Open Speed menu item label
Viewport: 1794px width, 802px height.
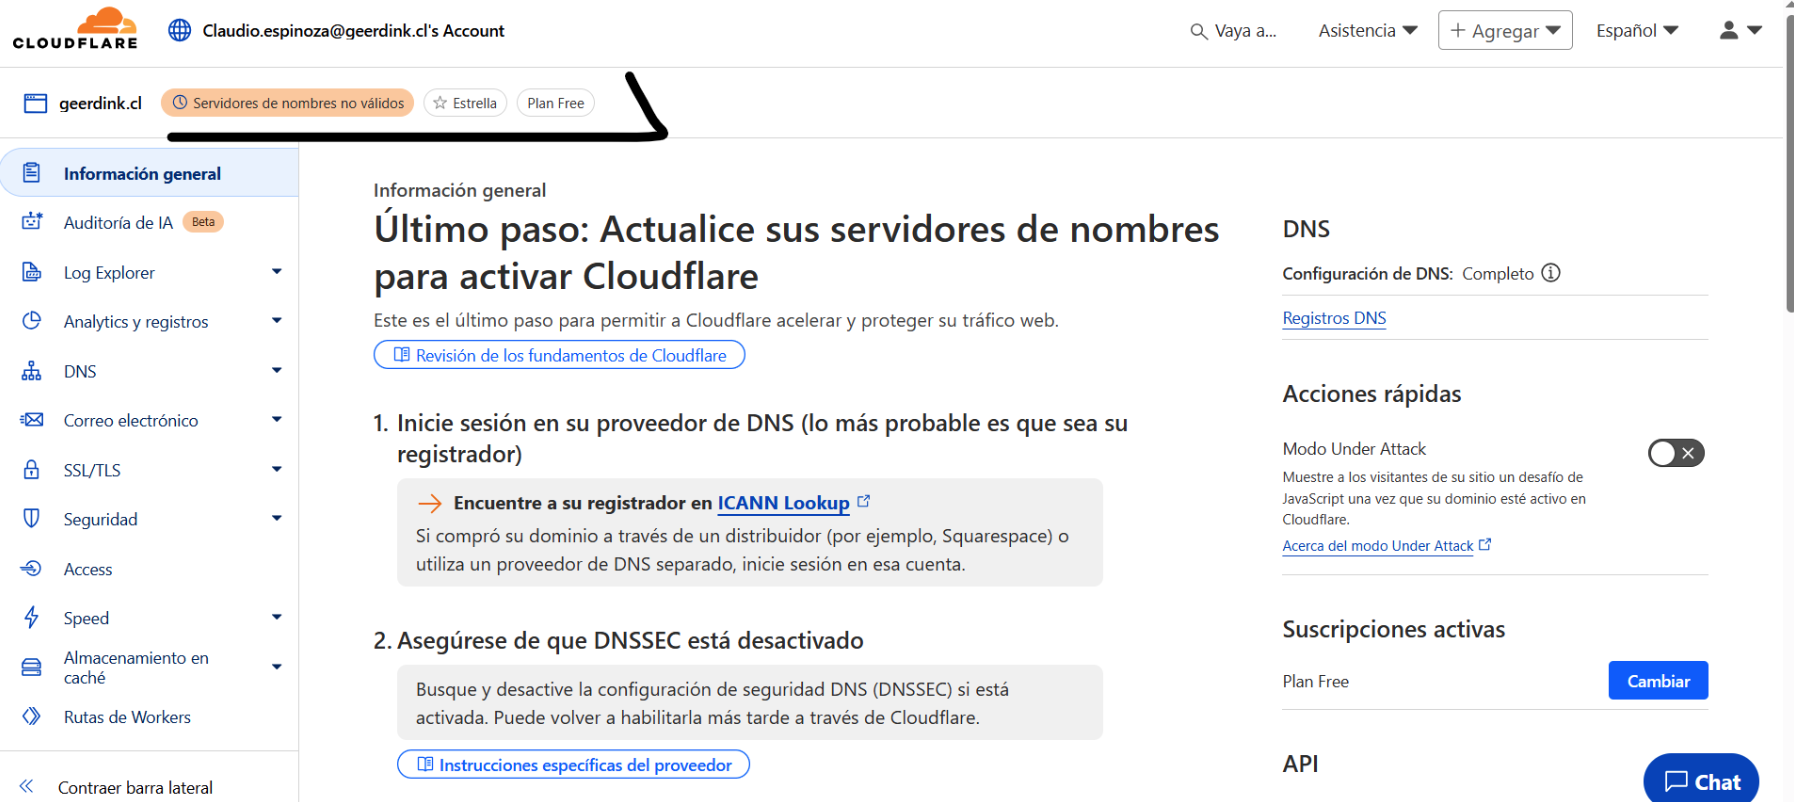[x=86, y=618]
